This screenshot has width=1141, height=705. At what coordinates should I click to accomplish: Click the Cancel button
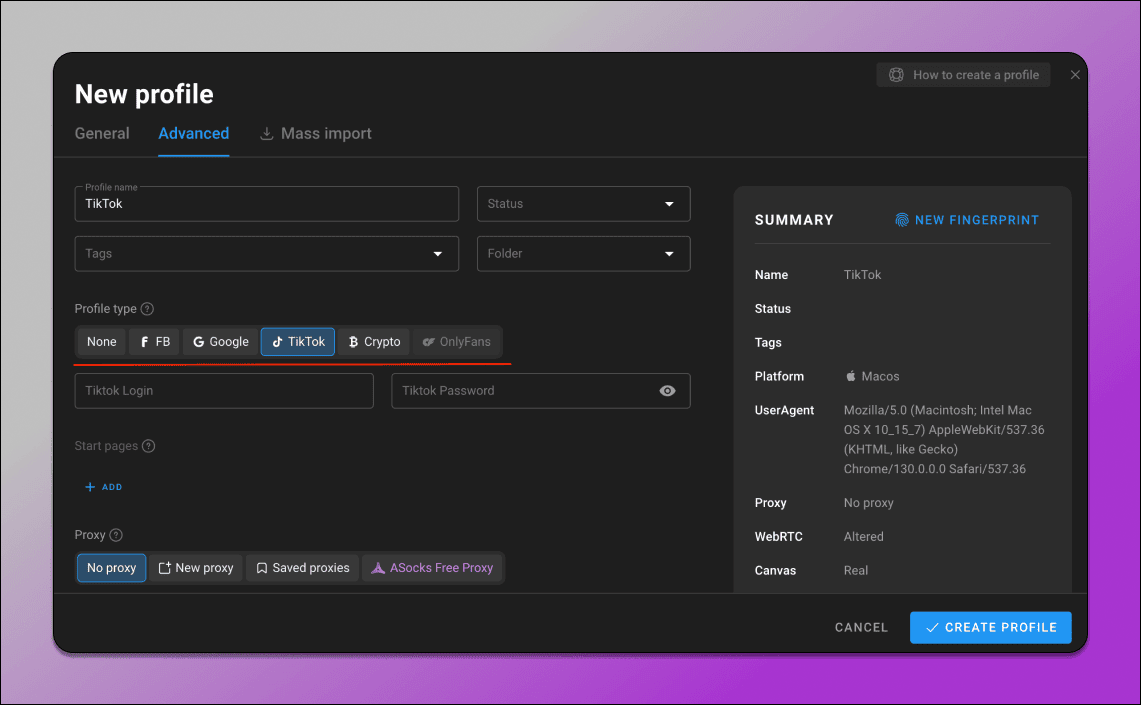(x=861, y=627)
